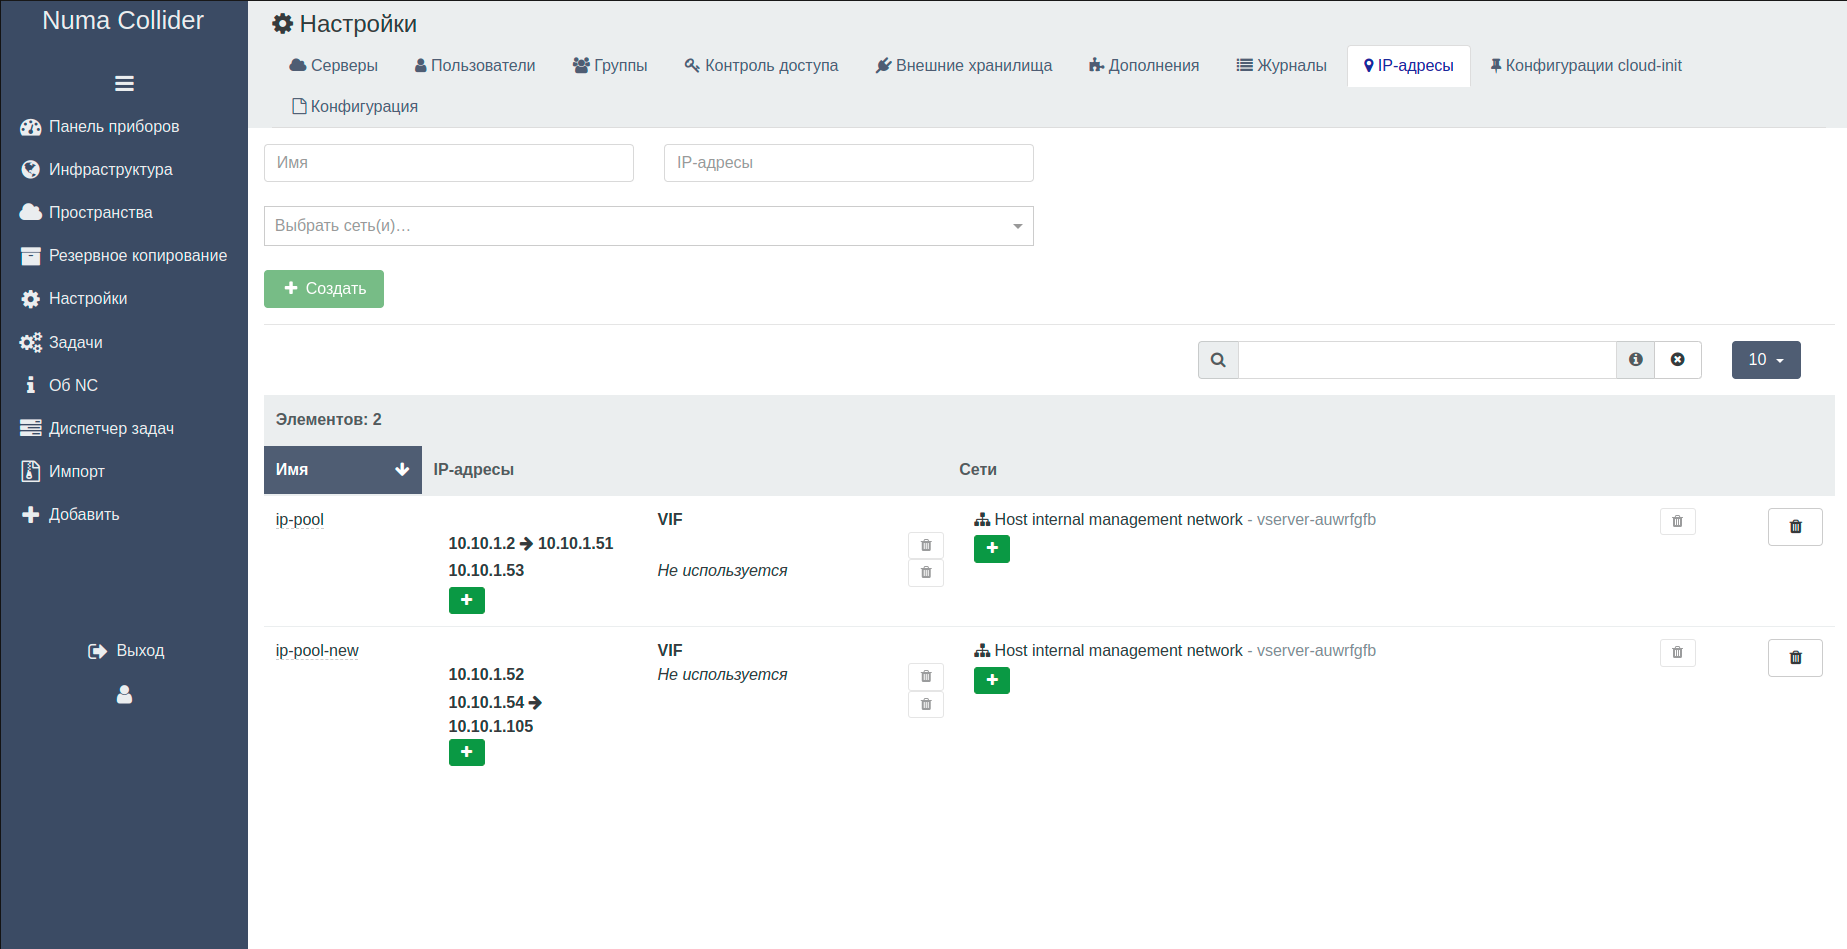This screenshot has height=949, width=1847.
Task: Switch to Дополнения tab
Action: [1144, 66]
